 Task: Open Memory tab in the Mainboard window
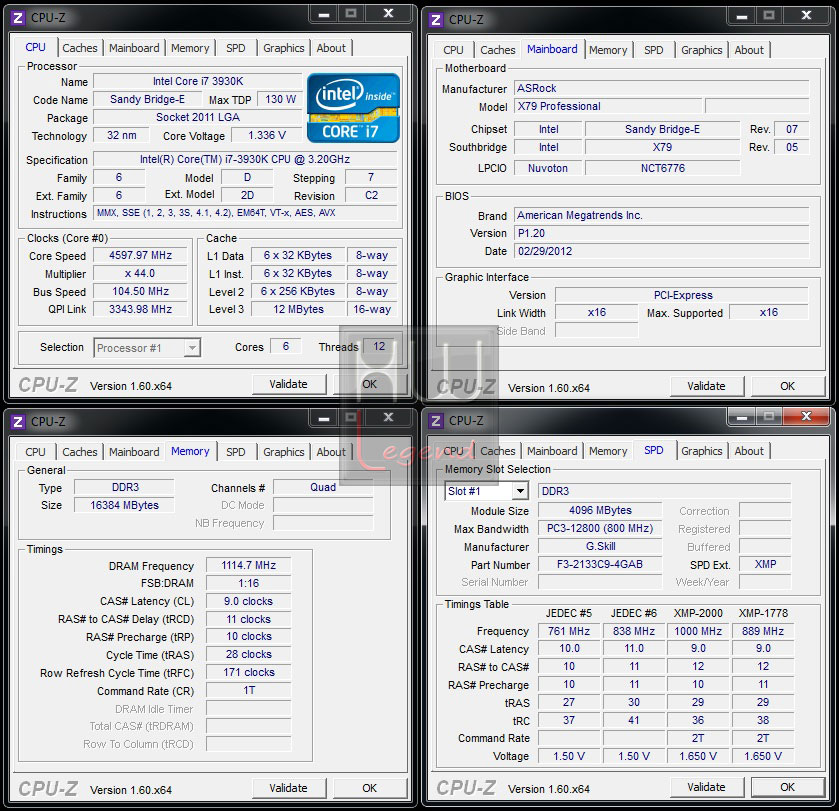point(608,50)
